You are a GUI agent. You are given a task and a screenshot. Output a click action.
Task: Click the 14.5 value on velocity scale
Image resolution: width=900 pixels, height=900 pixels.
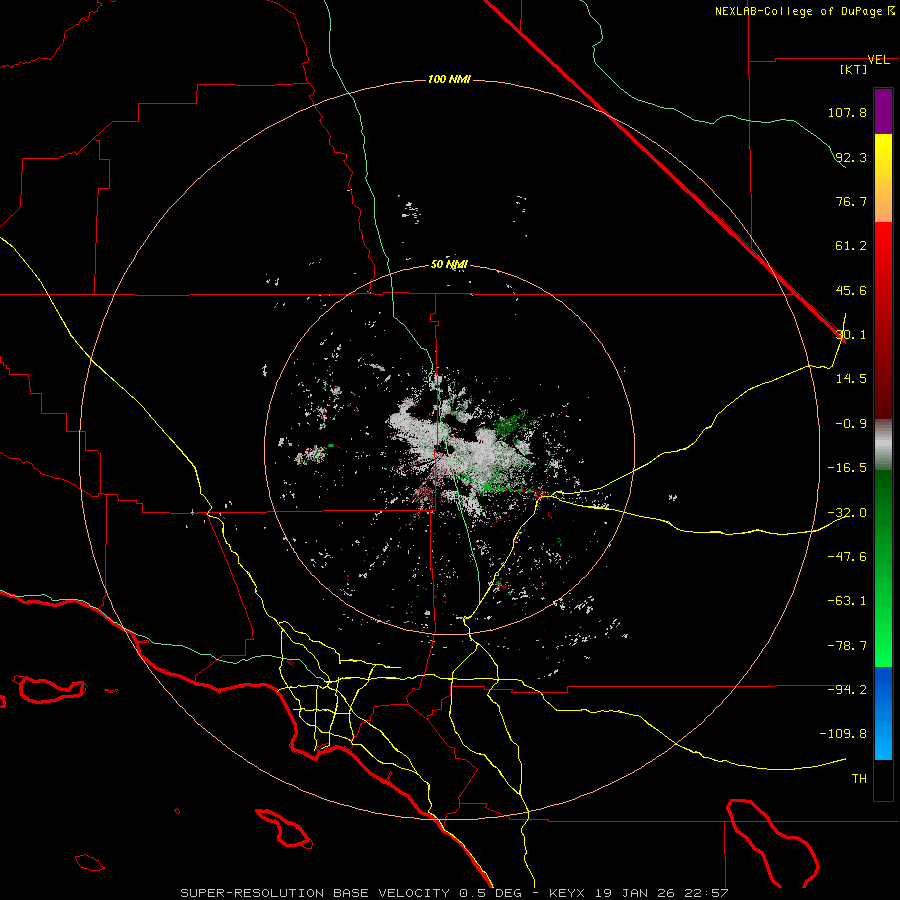(851, 379)
